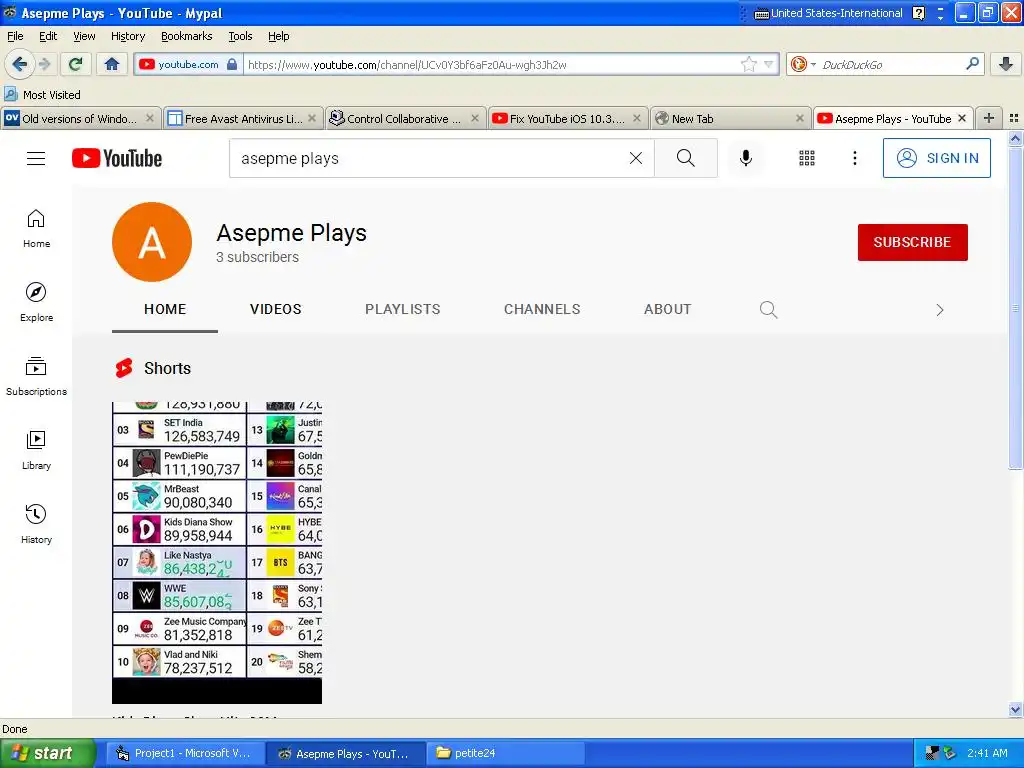
Task: Open Library in YouTube sidebar
Action: click(x=36, y=451)
